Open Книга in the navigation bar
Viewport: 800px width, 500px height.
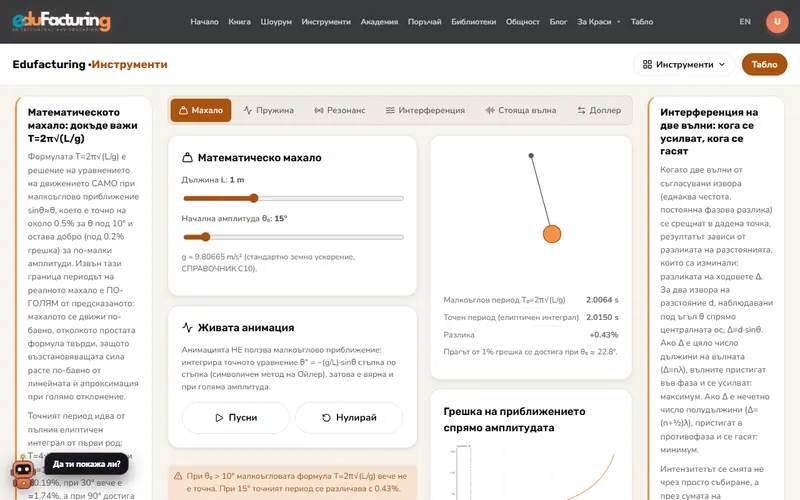click(239, 21)
